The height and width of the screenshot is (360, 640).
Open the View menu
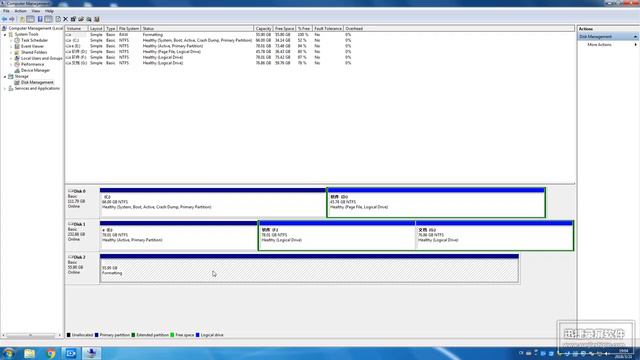pyautogui.click(x=36, y=11)
